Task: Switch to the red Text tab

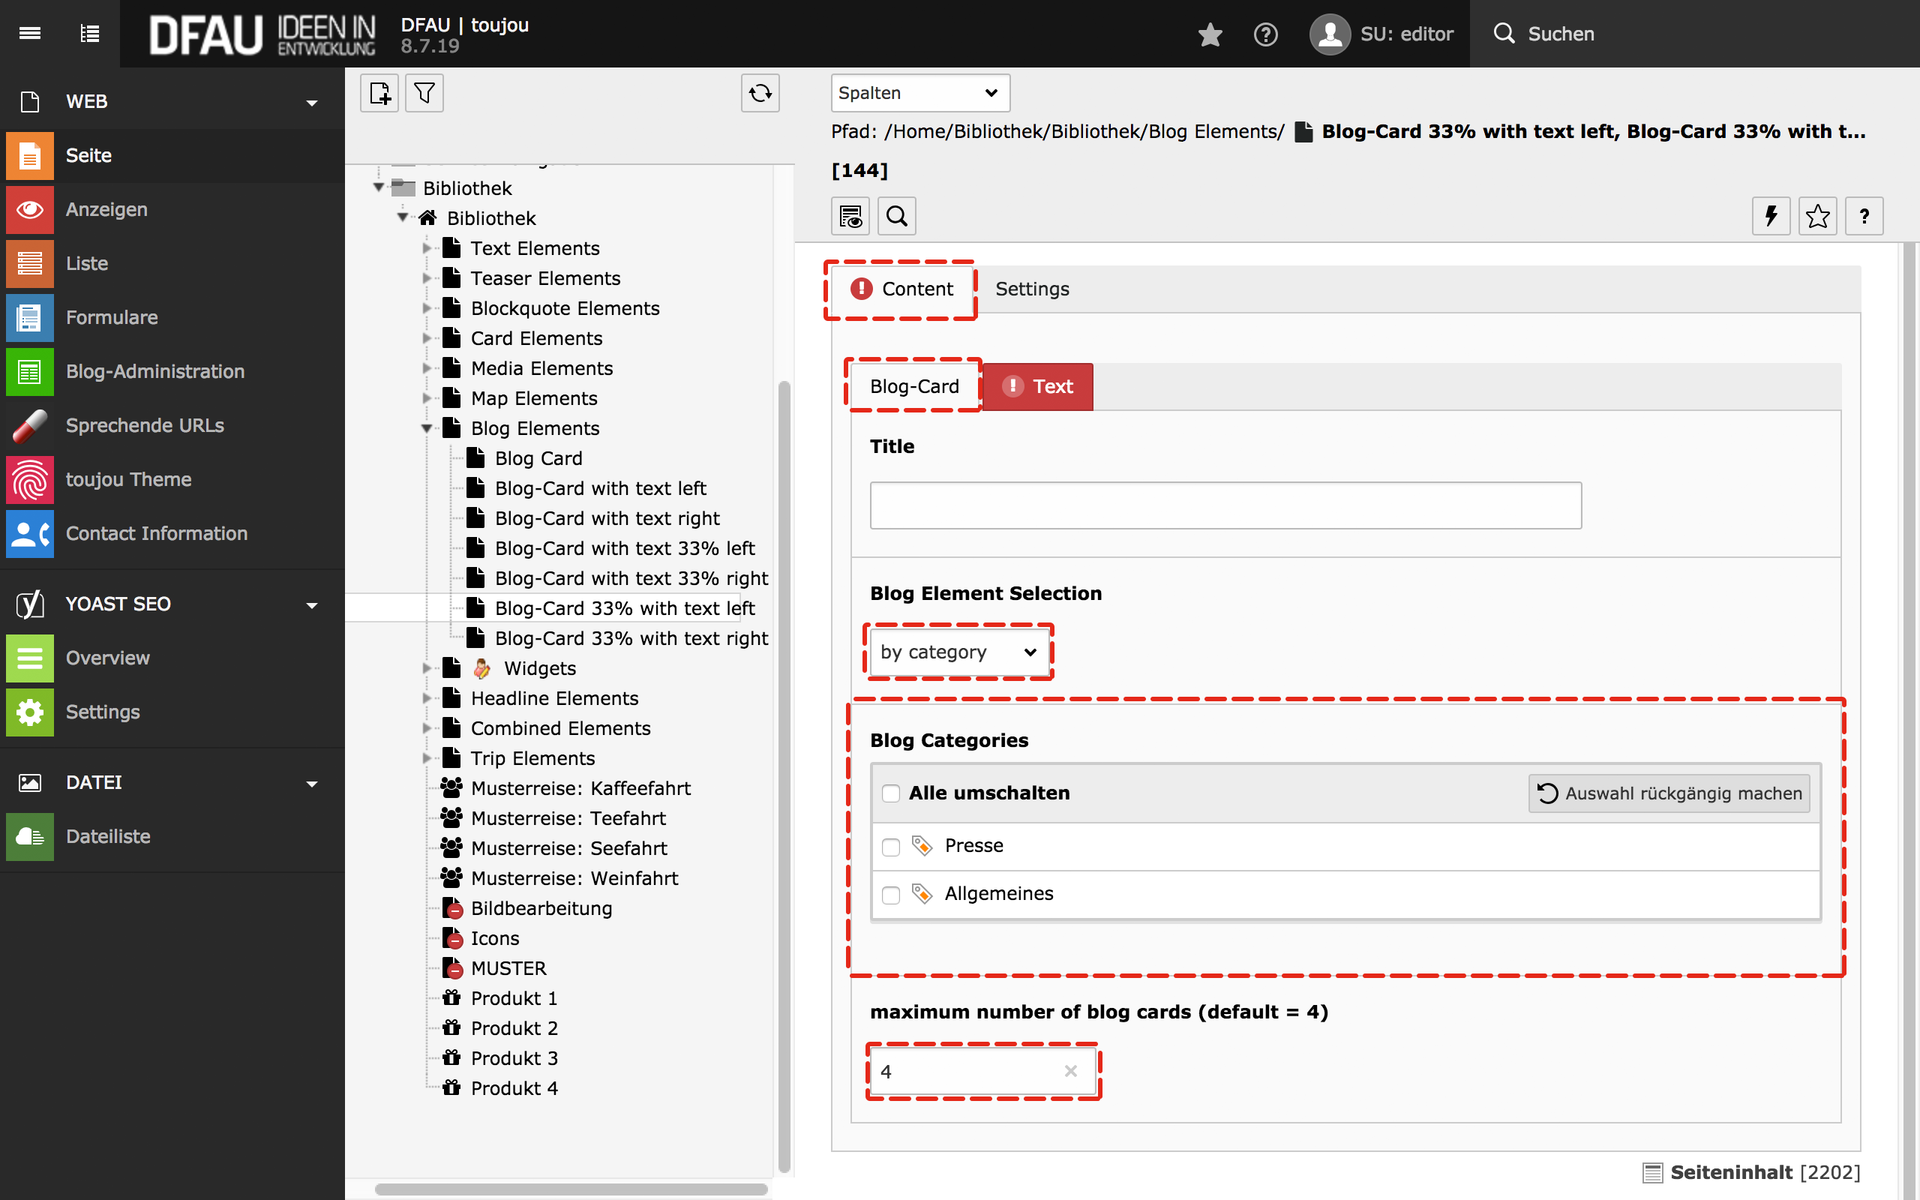Action: [1038, 387]
